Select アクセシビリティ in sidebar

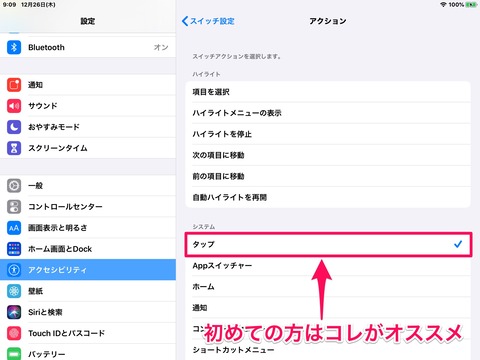click(x=88, y=270)
